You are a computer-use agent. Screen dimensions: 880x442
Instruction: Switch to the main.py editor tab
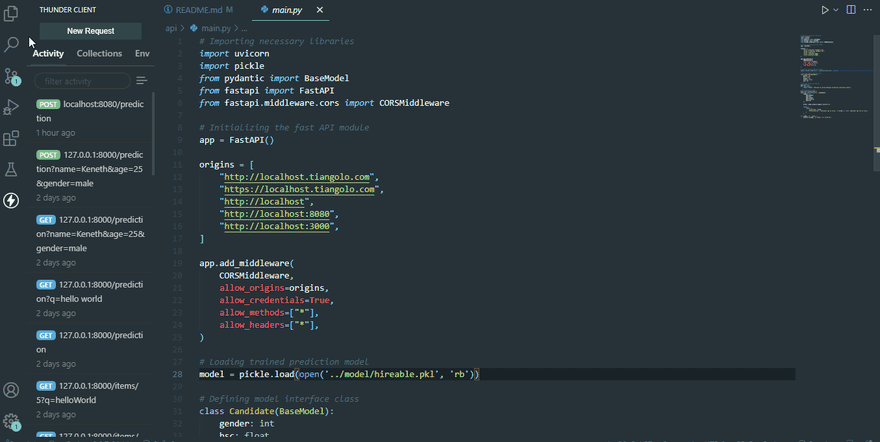point(286,10)
